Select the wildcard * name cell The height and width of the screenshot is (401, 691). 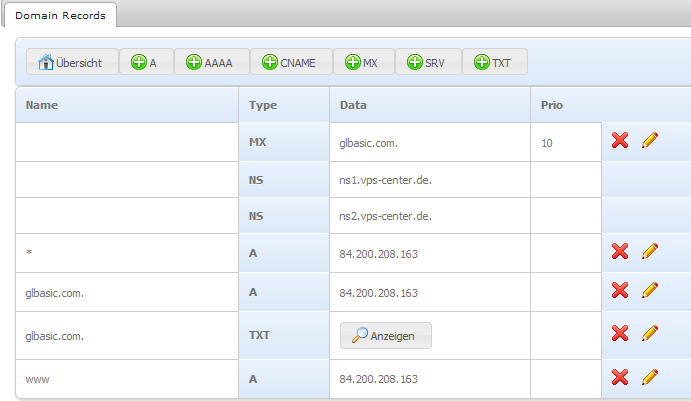127,253
